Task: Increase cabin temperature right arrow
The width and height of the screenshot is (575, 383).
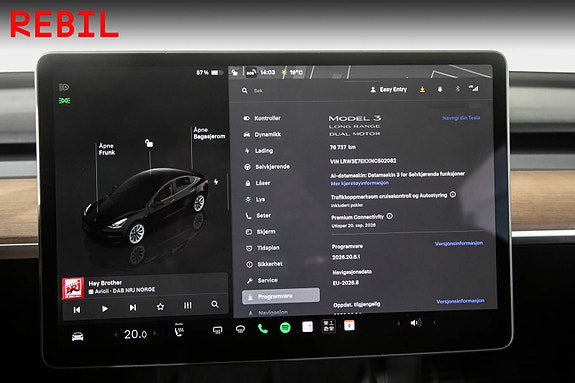Action: coord(154,333)
